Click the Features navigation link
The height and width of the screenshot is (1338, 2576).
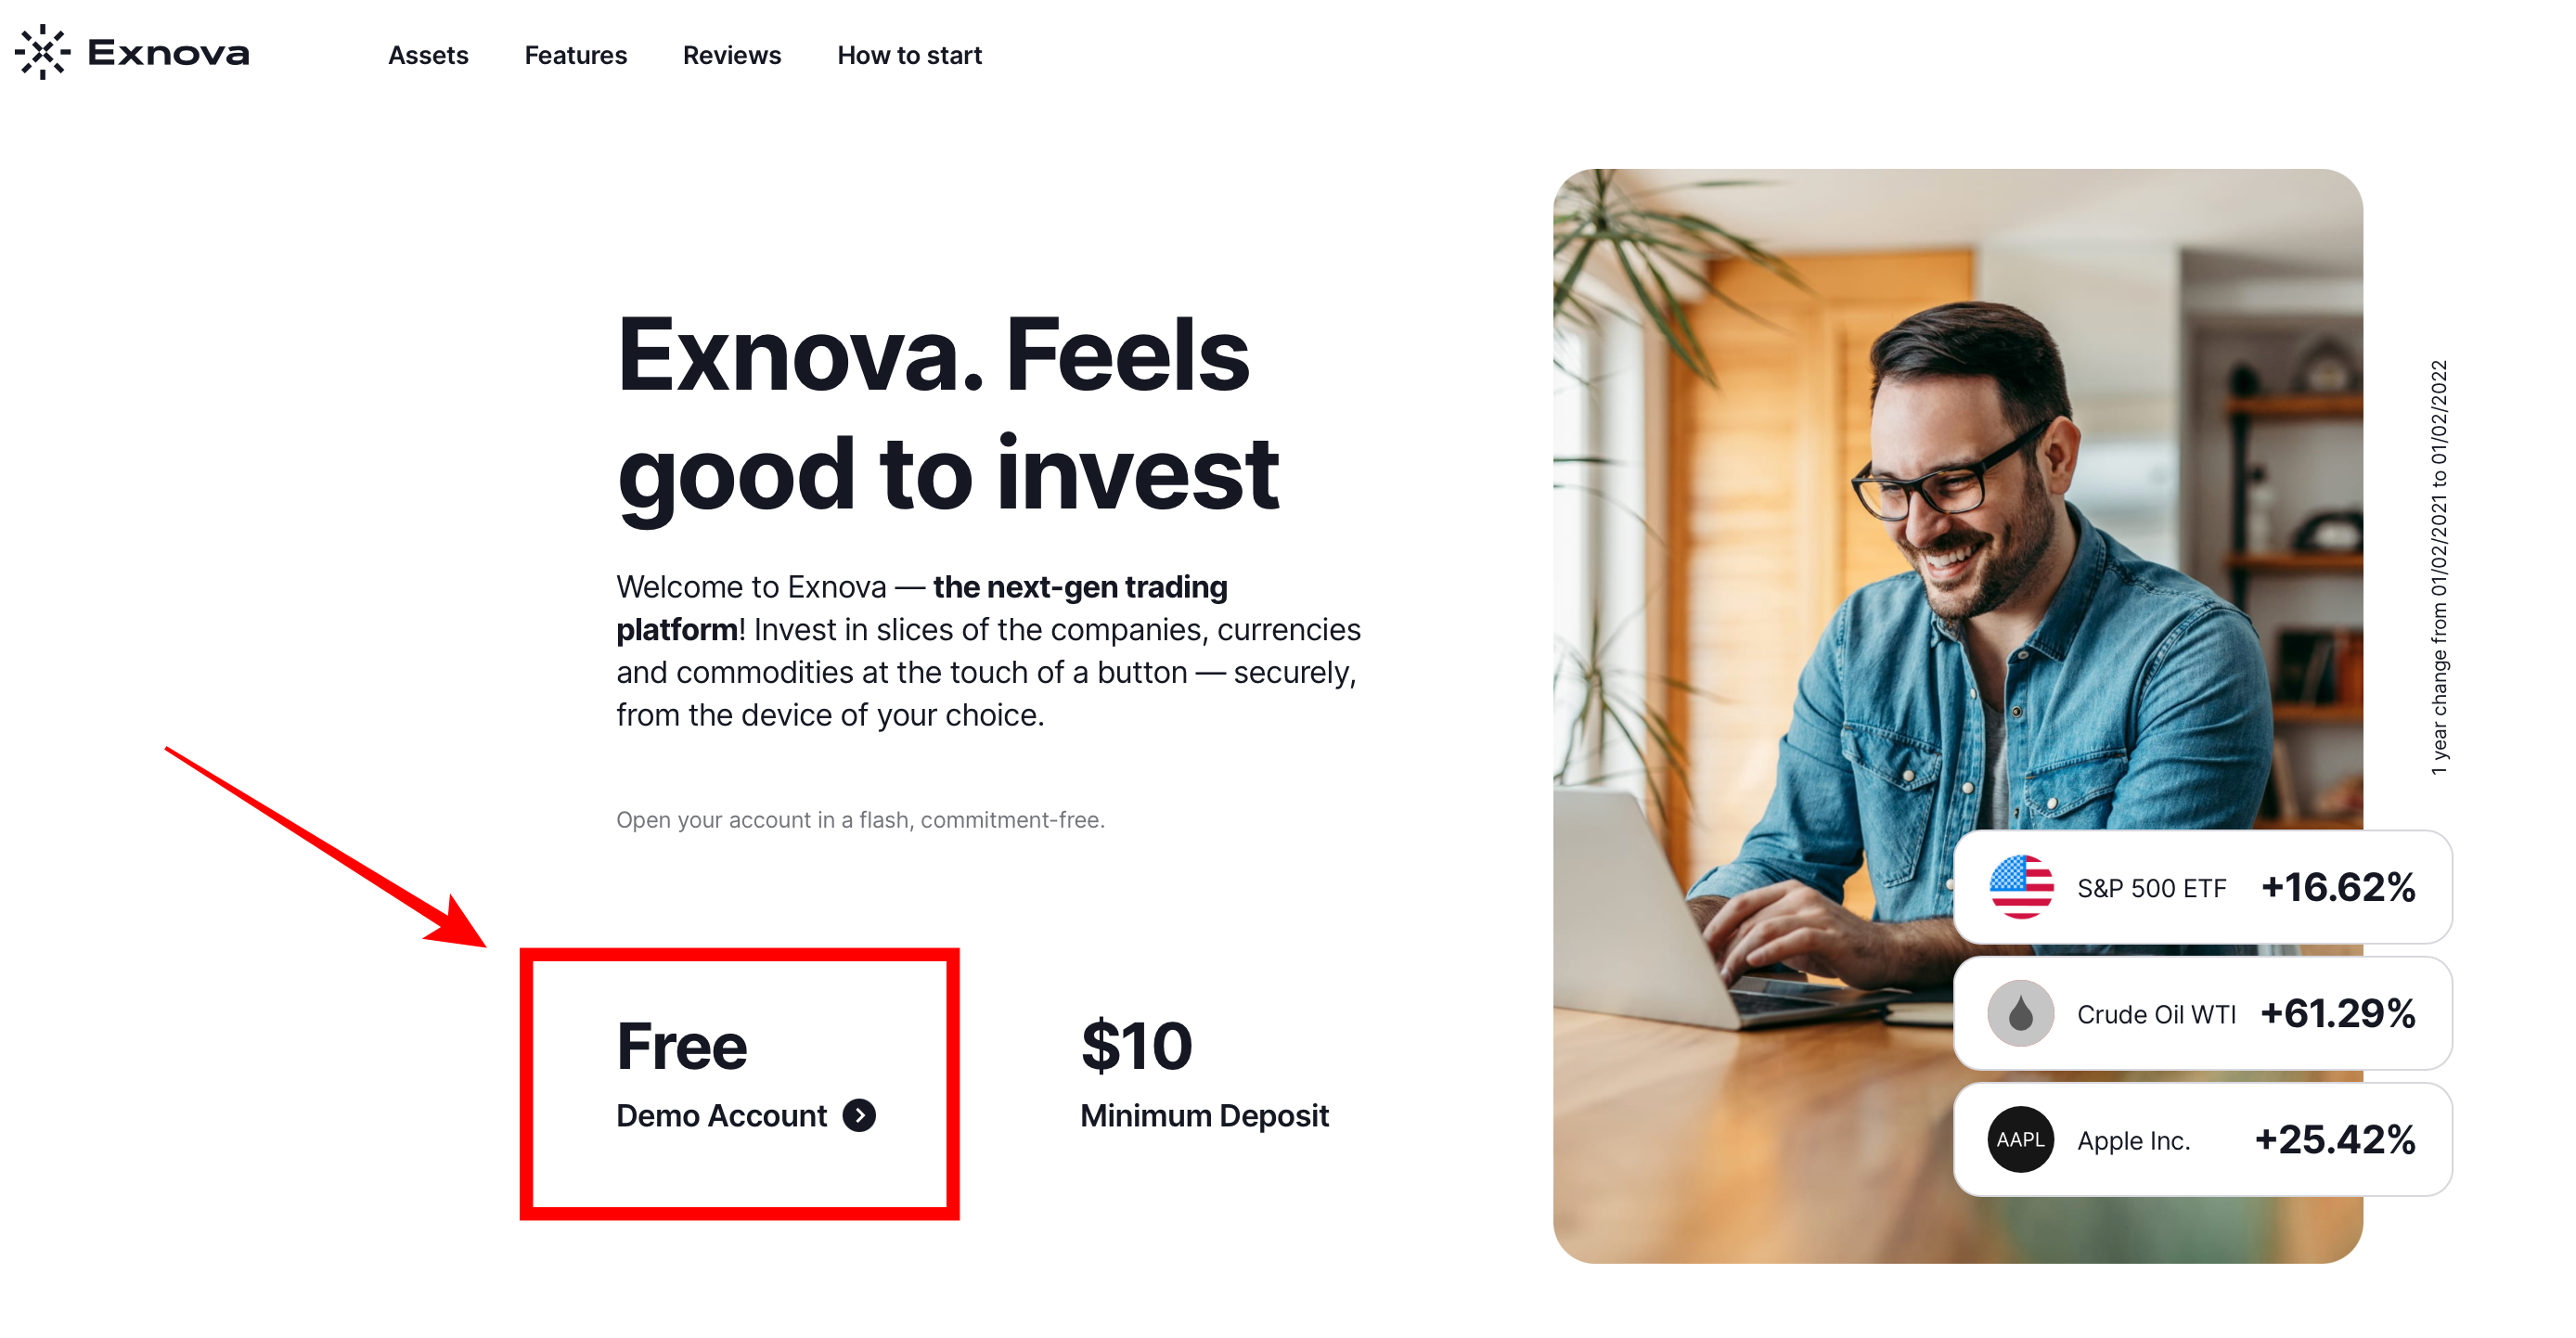pos(576,55)
